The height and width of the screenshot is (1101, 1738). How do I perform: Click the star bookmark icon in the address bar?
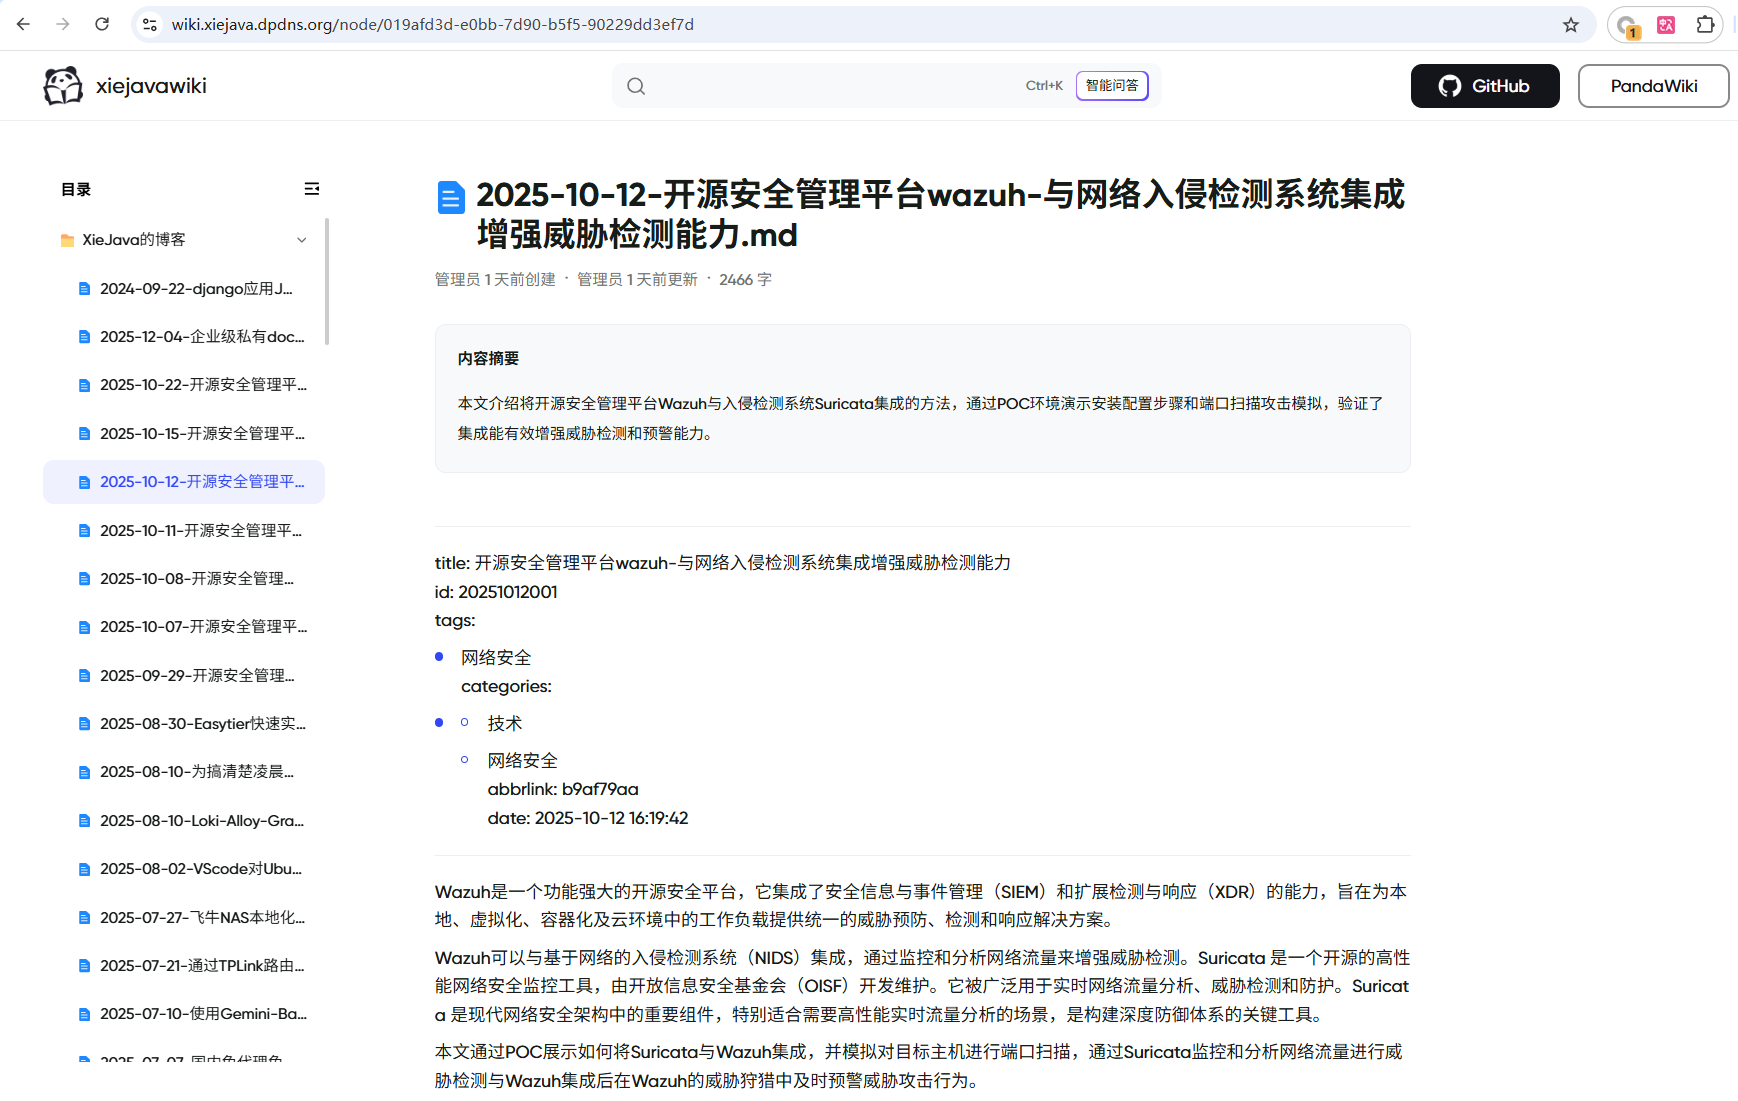click(x=1571, y=24)
